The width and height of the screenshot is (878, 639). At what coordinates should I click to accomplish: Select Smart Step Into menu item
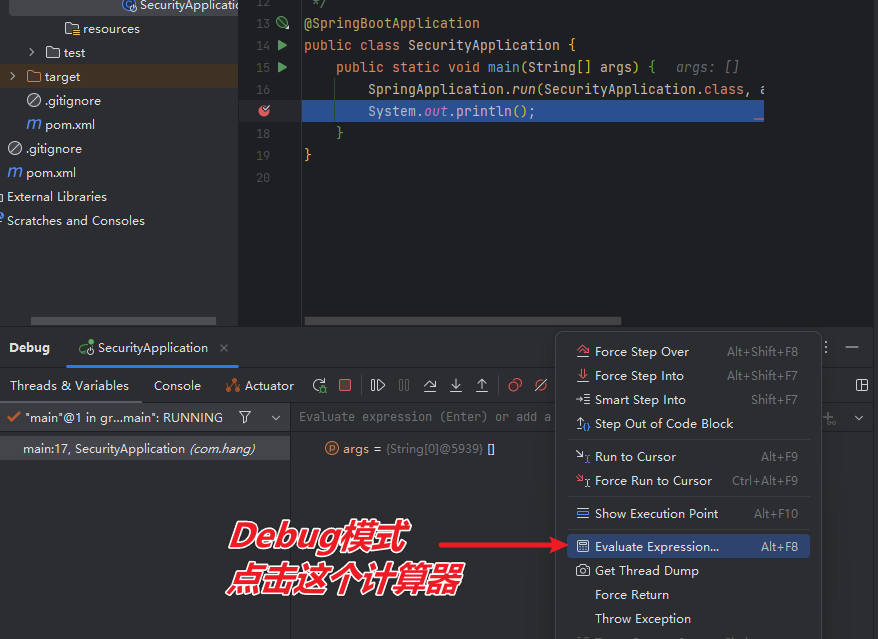(688, 400)
